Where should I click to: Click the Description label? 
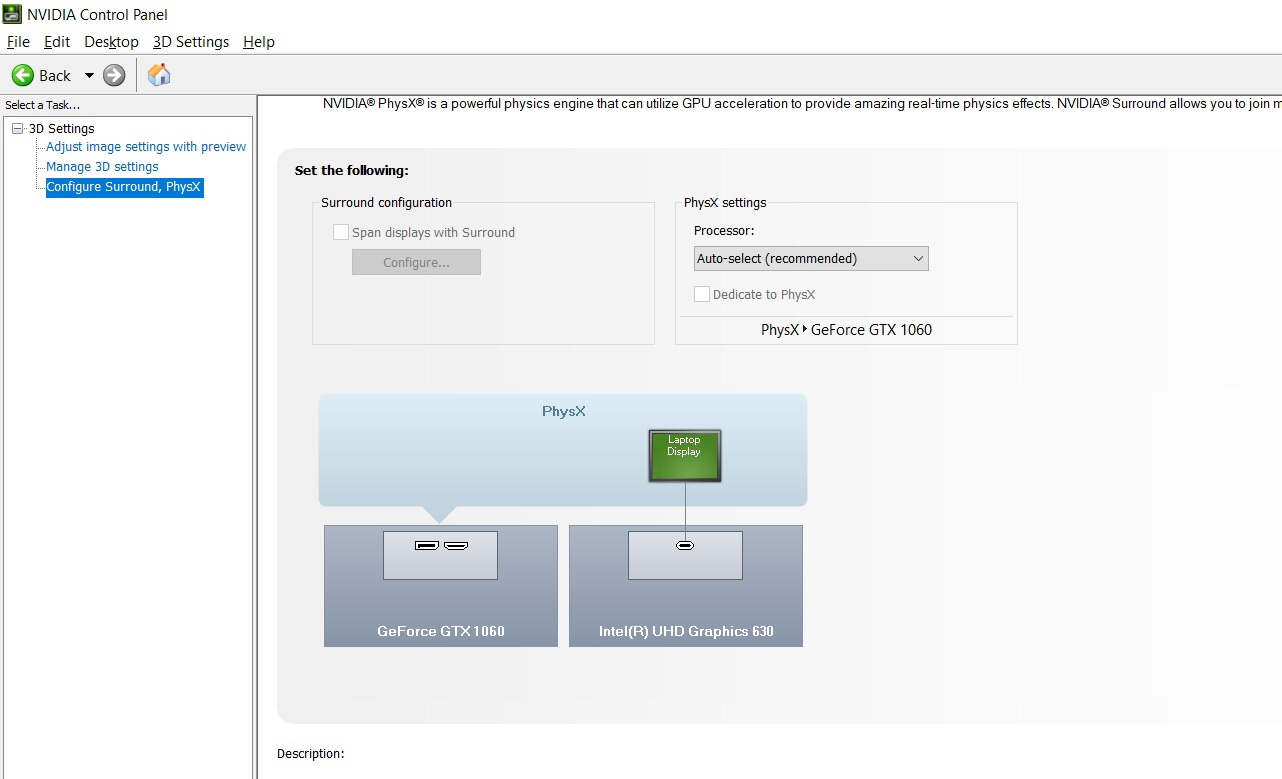(x=311, y=754)
